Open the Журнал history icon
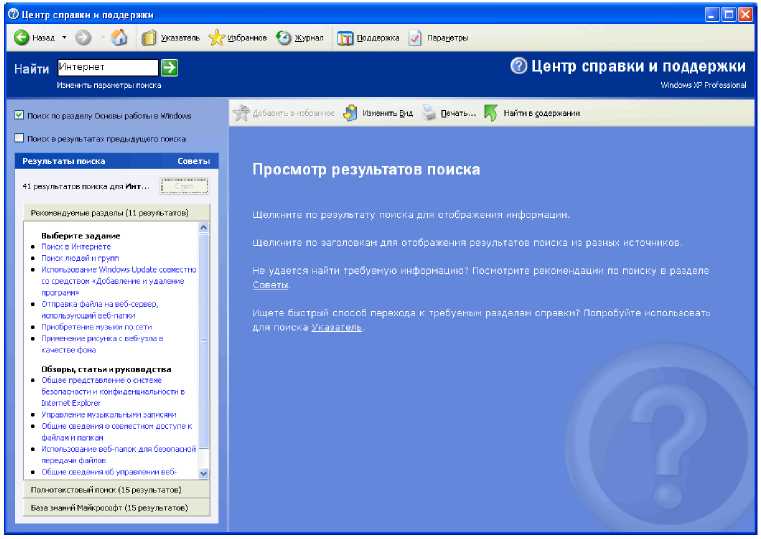 (x=283, y=37)
